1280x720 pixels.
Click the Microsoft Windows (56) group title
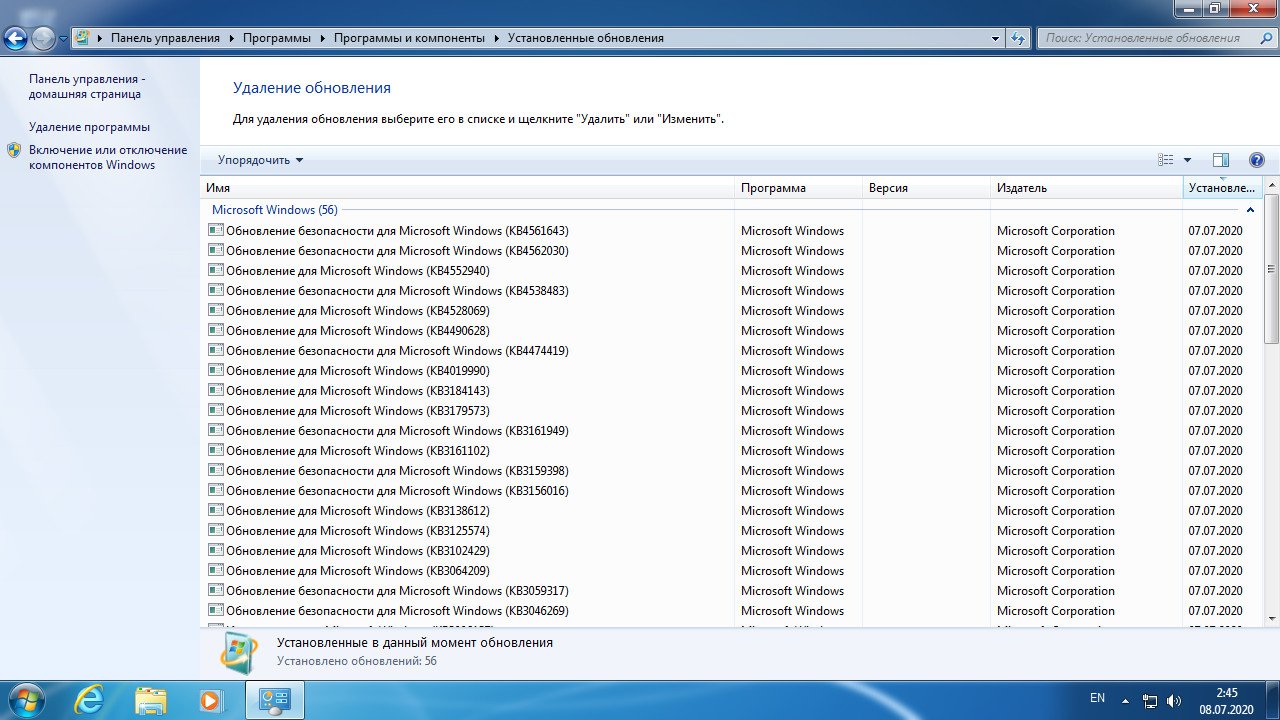point(275,210)
